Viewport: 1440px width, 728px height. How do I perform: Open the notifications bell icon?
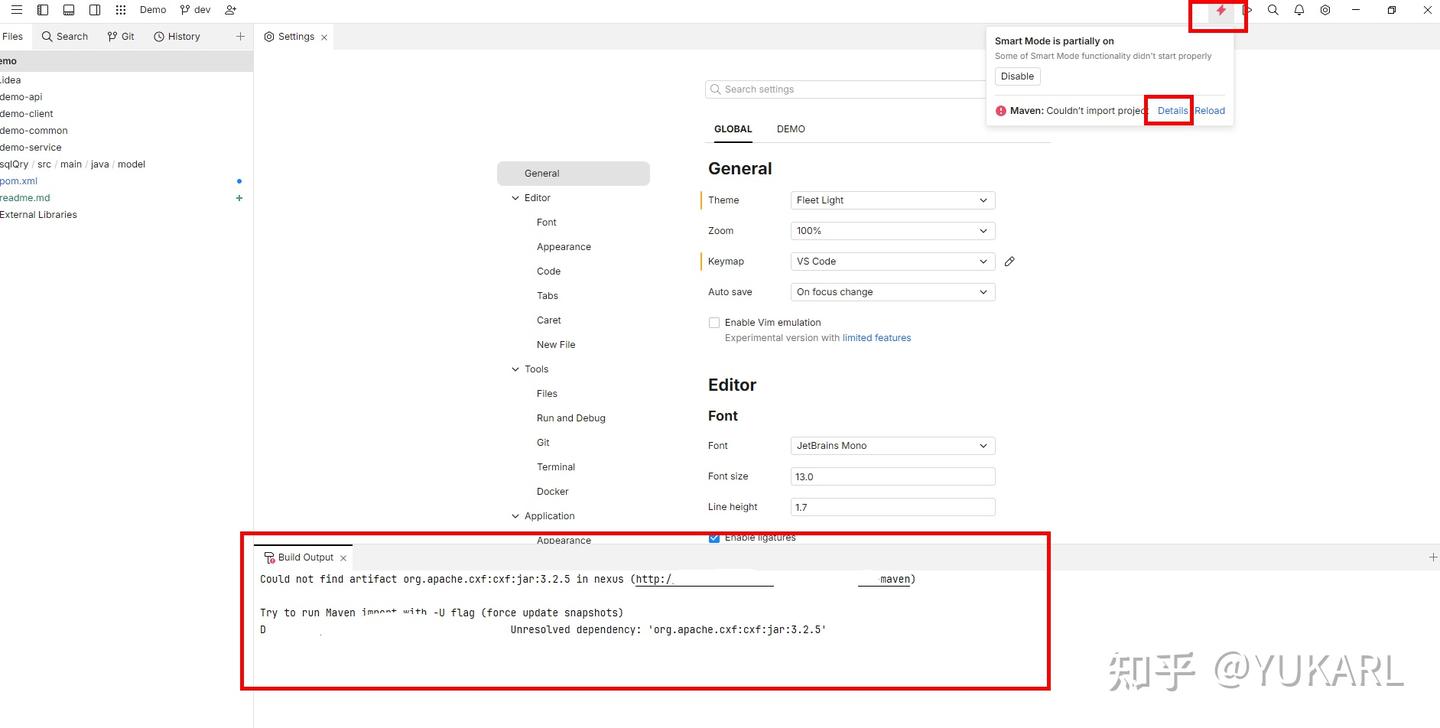(x=1299, y=10)
